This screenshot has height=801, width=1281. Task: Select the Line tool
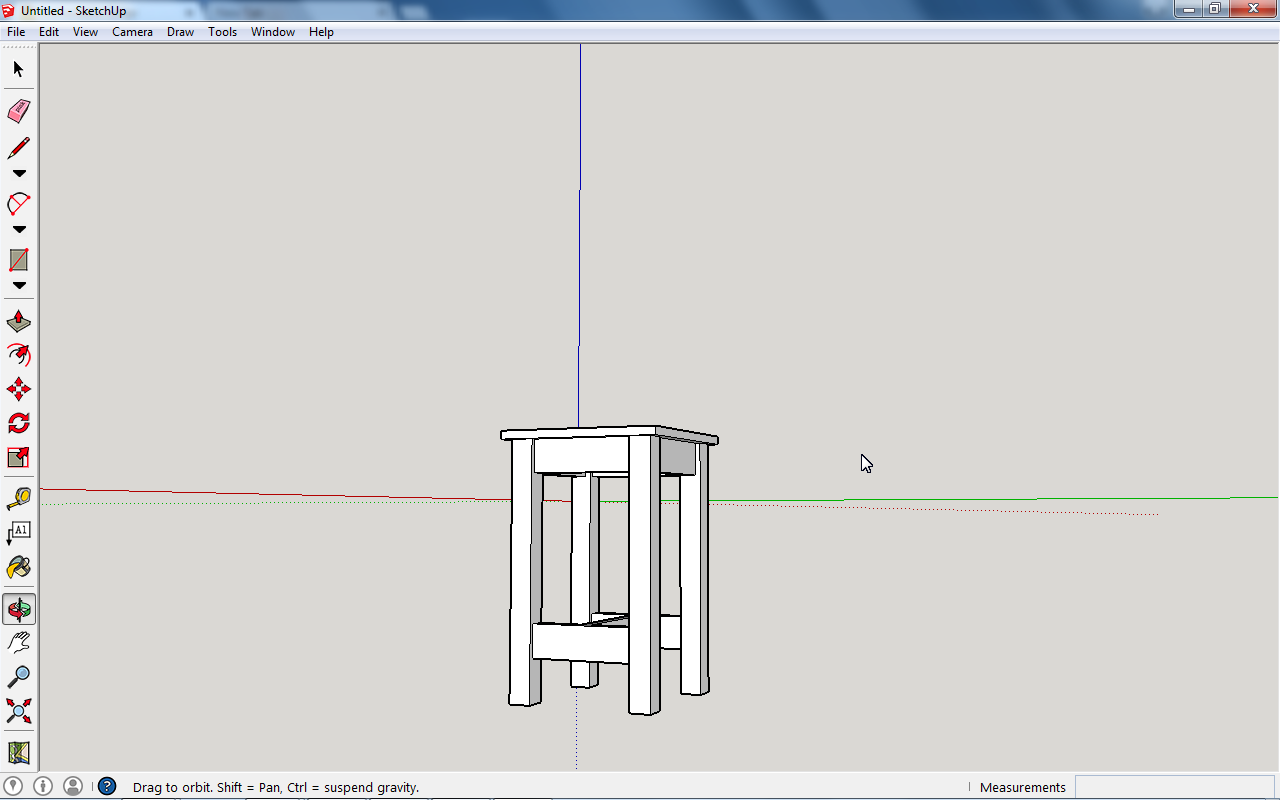18,147
